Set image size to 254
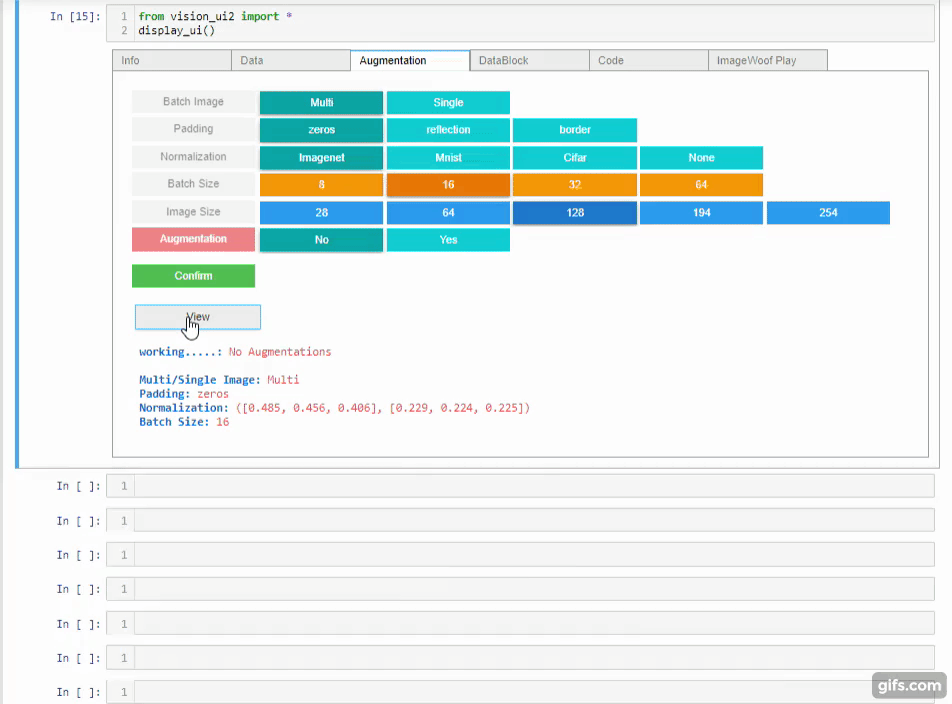 pos(828,213)
